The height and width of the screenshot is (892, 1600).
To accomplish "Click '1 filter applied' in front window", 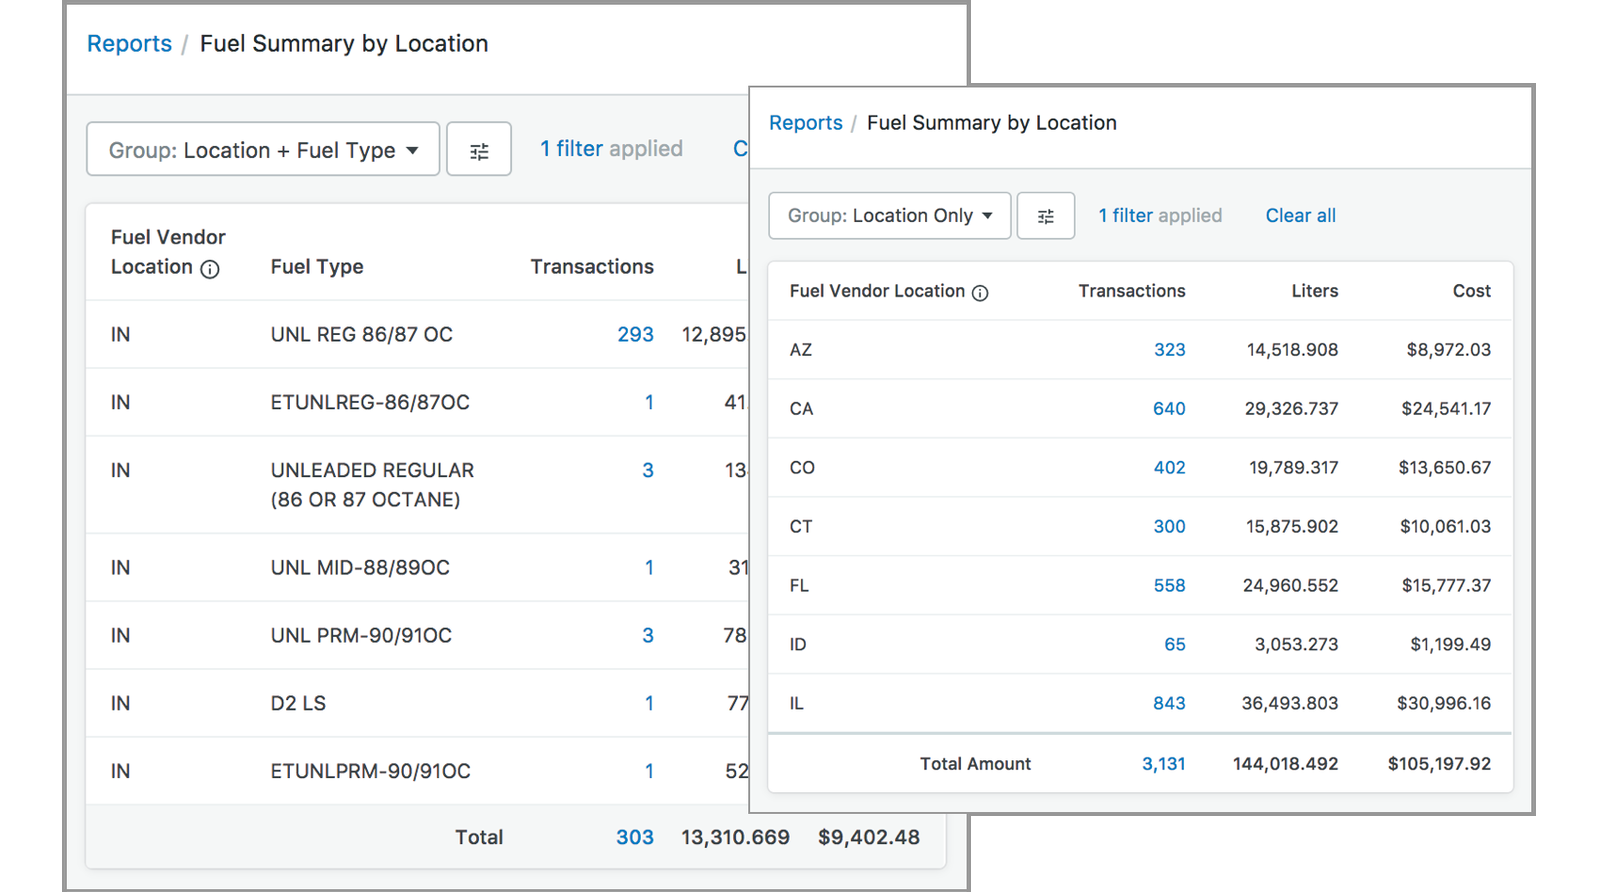I will coord(1160,216).
